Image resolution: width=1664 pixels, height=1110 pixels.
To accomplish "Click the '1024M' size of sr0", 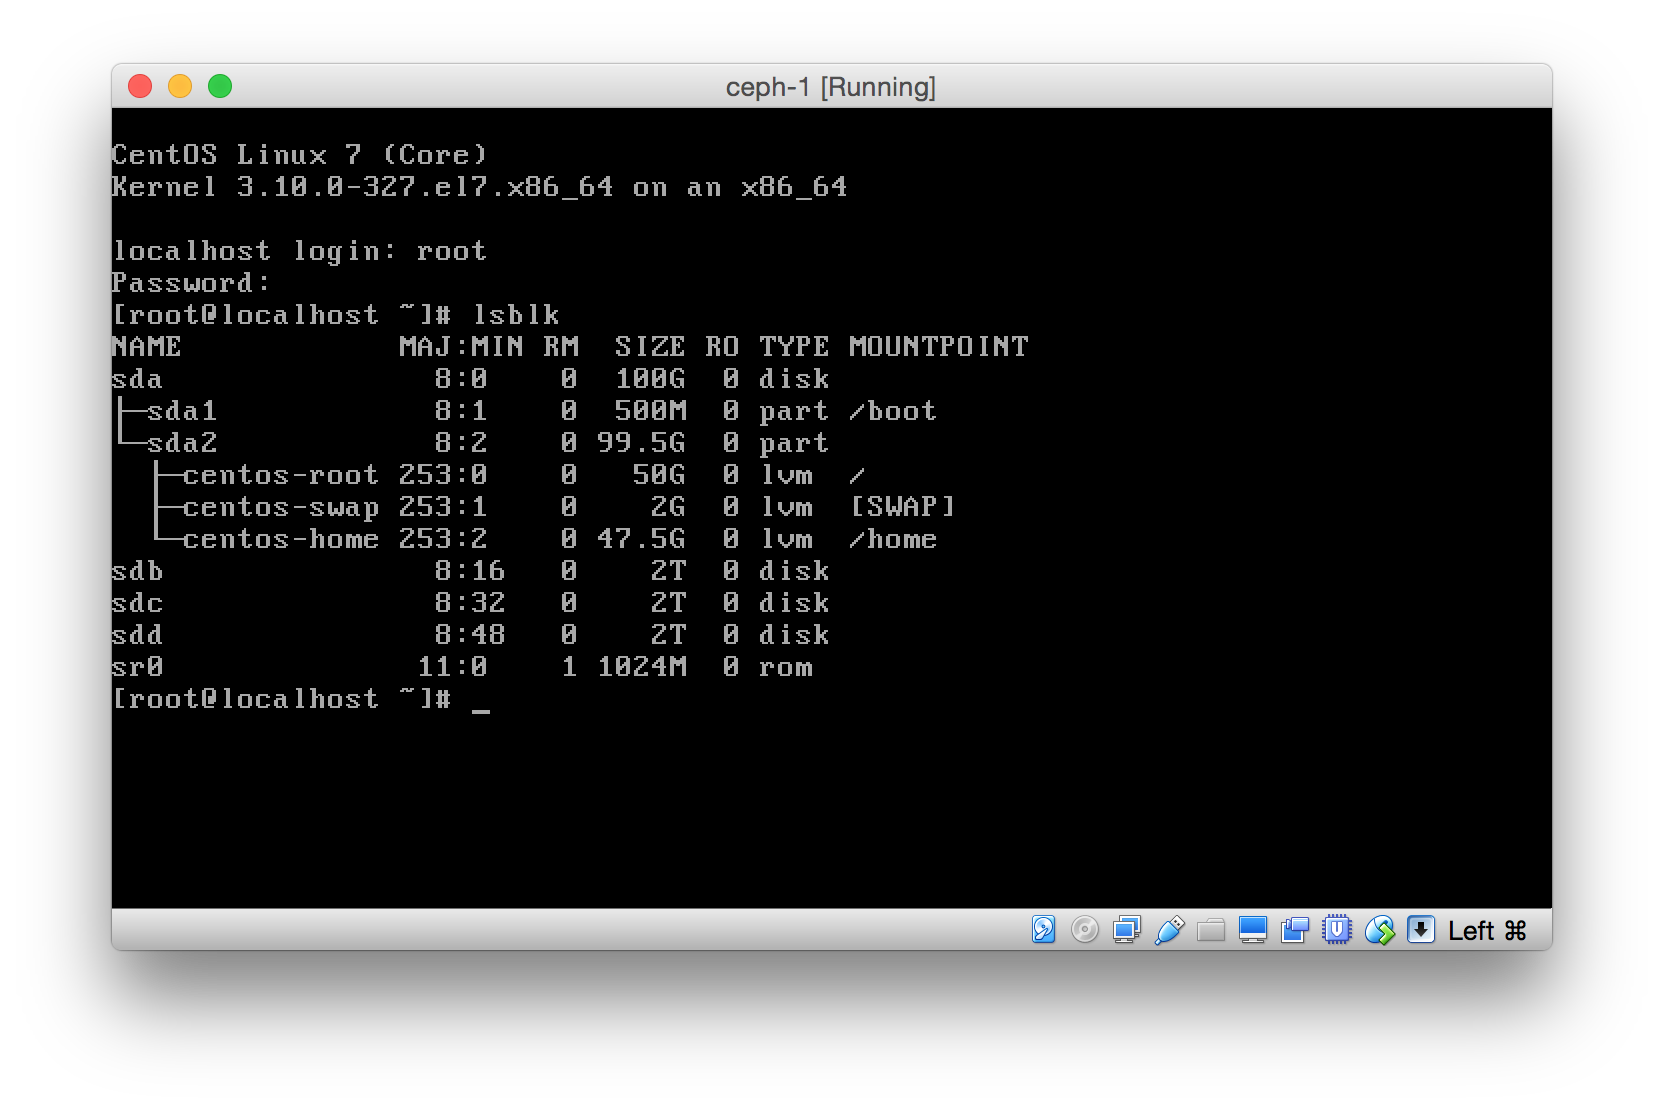I will tap(642, 667).
